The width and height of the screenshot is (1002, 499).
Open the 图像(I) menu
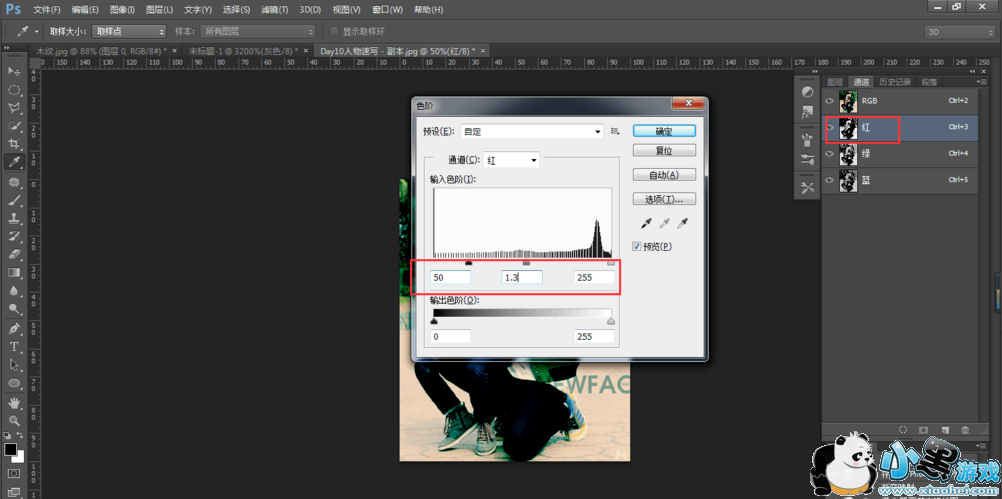click(121, 9)
